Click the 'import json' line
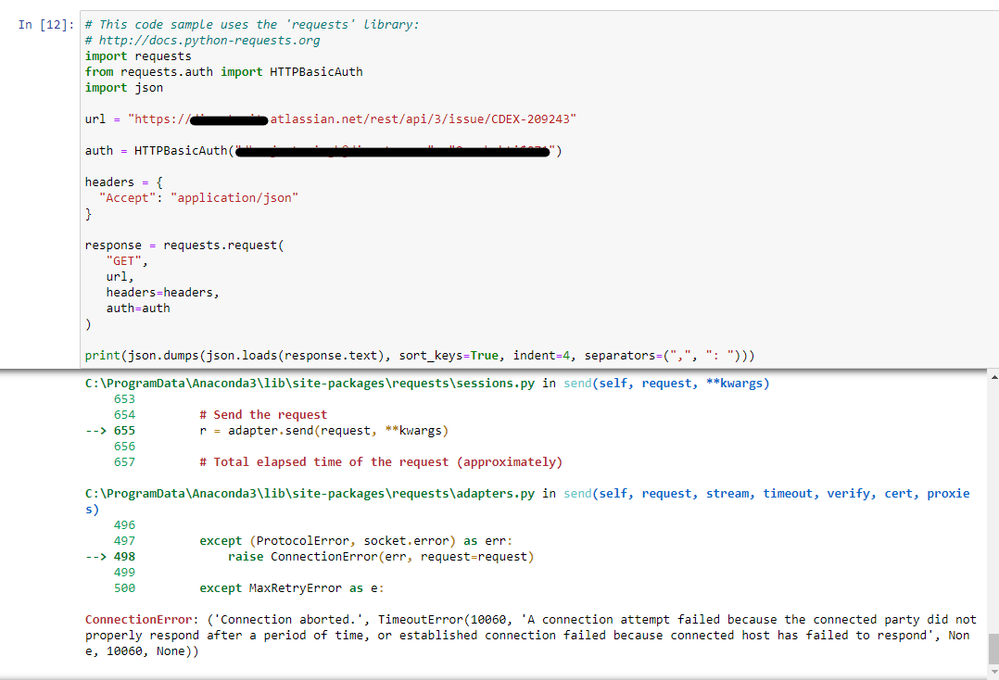999x680 pixels. [124, 88]
